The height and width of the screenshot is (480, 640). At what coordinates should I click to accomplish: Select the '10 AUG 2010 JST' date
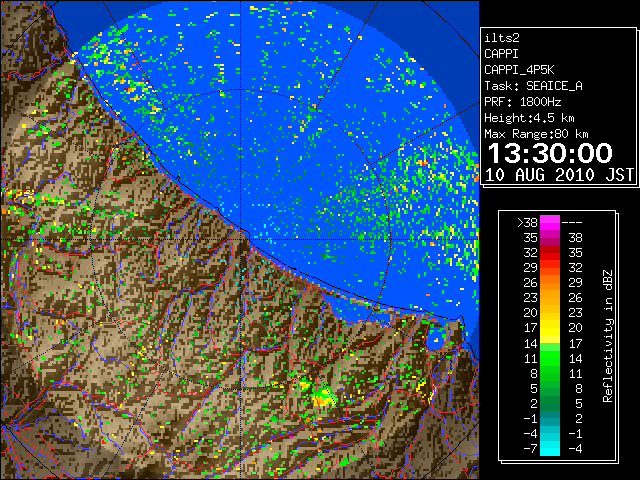coord(559,175)
